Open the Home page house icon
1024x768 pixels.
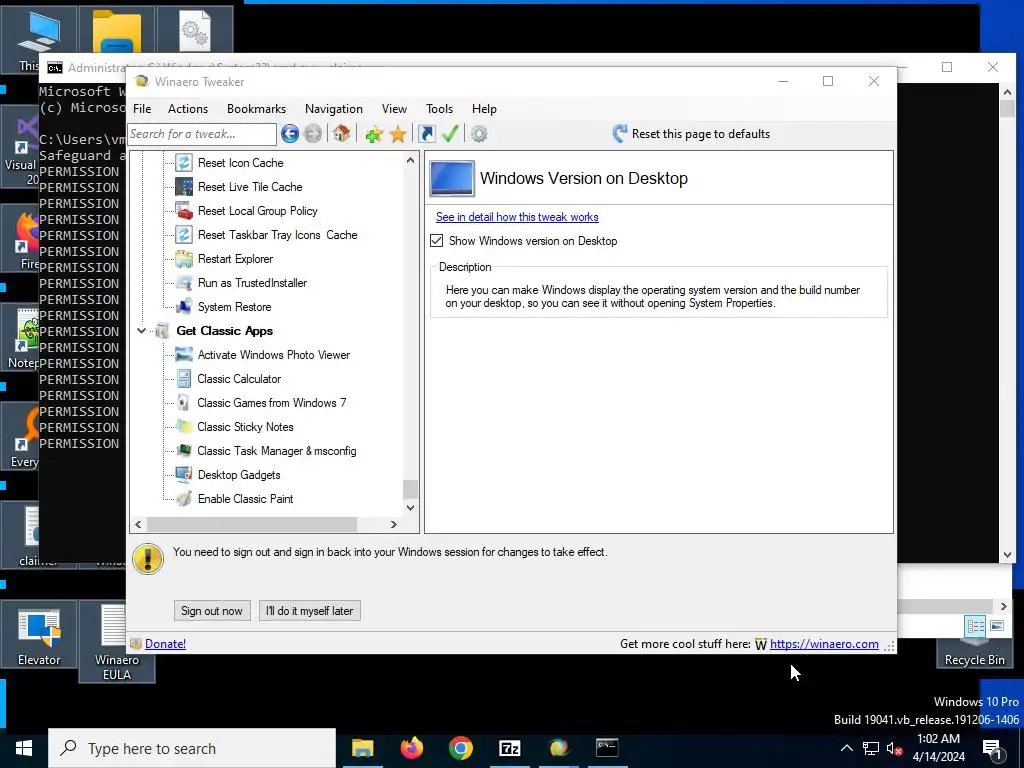pos(341,134)
